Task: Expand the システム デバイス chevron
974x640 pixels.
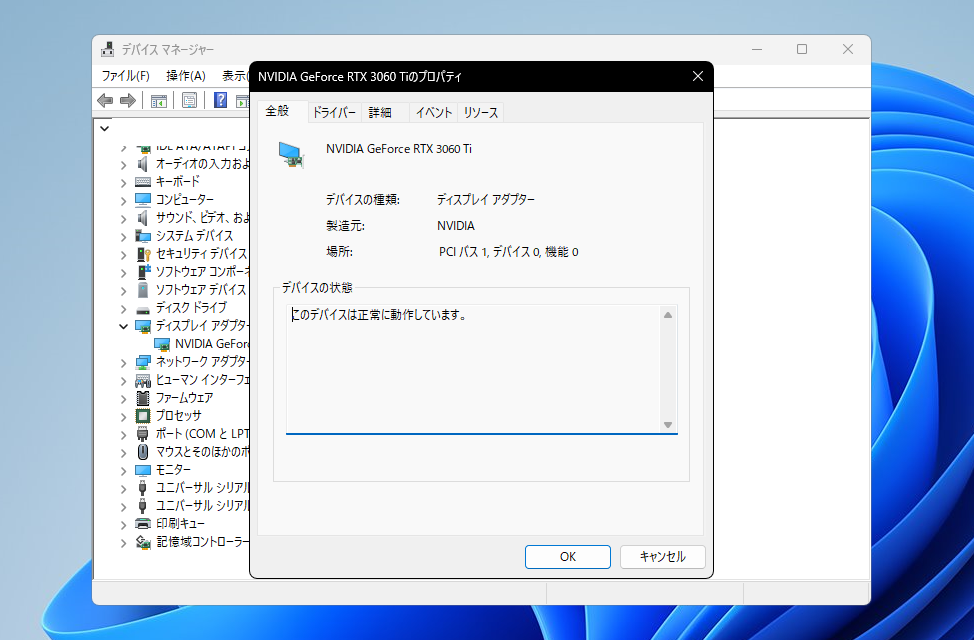Action: coord(124,237)
